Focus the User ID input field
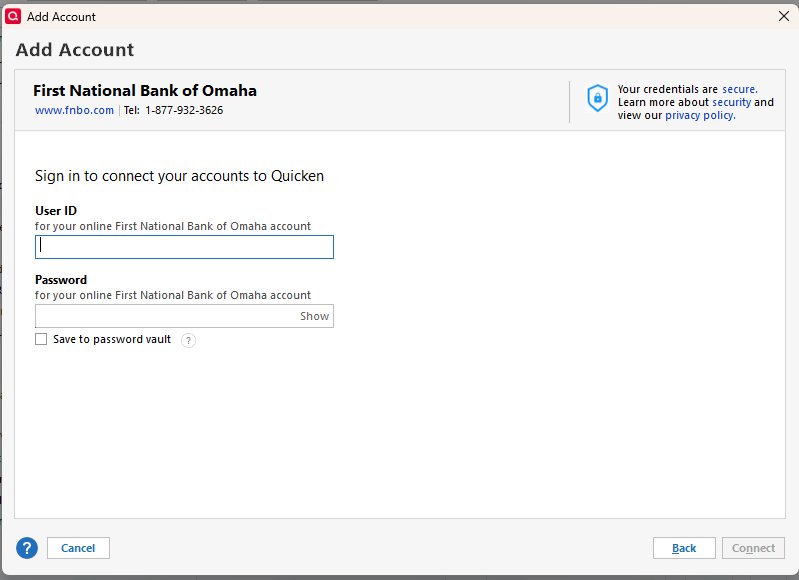 (184, 247)
